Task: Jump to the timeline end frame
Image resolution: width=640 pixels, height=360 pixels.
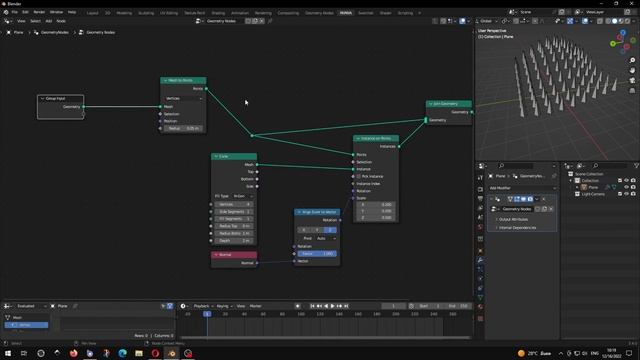Action: tap(346, 306)
